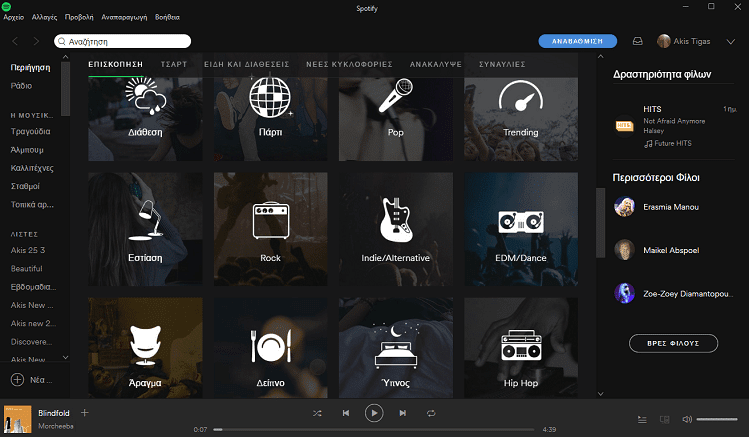Open the Δείπνο dinner plate tile
The image size is (749, 437).
[270, 348]
